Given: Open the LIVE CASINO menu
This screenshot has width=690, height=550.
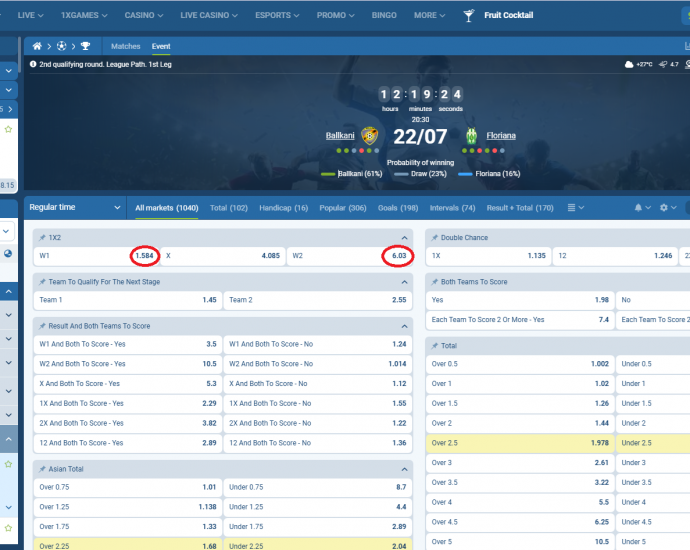Looking at the screenshot, I should [x=209, y=15].
